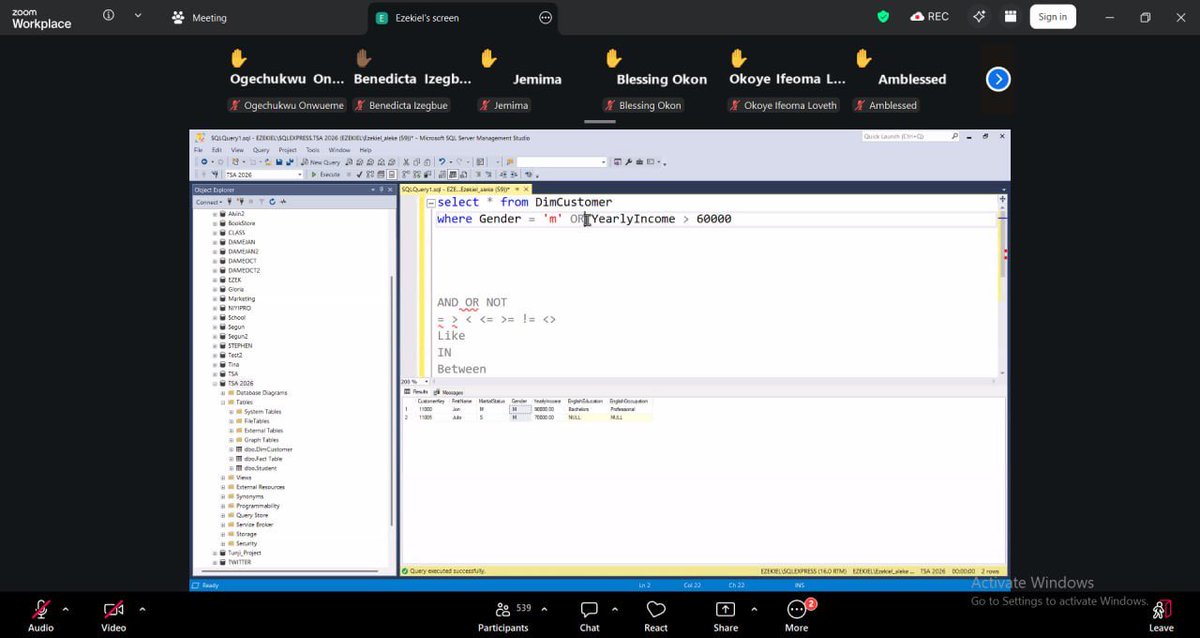Click the SSMS undo icon
1200x638 pixels.
[441, 161]
